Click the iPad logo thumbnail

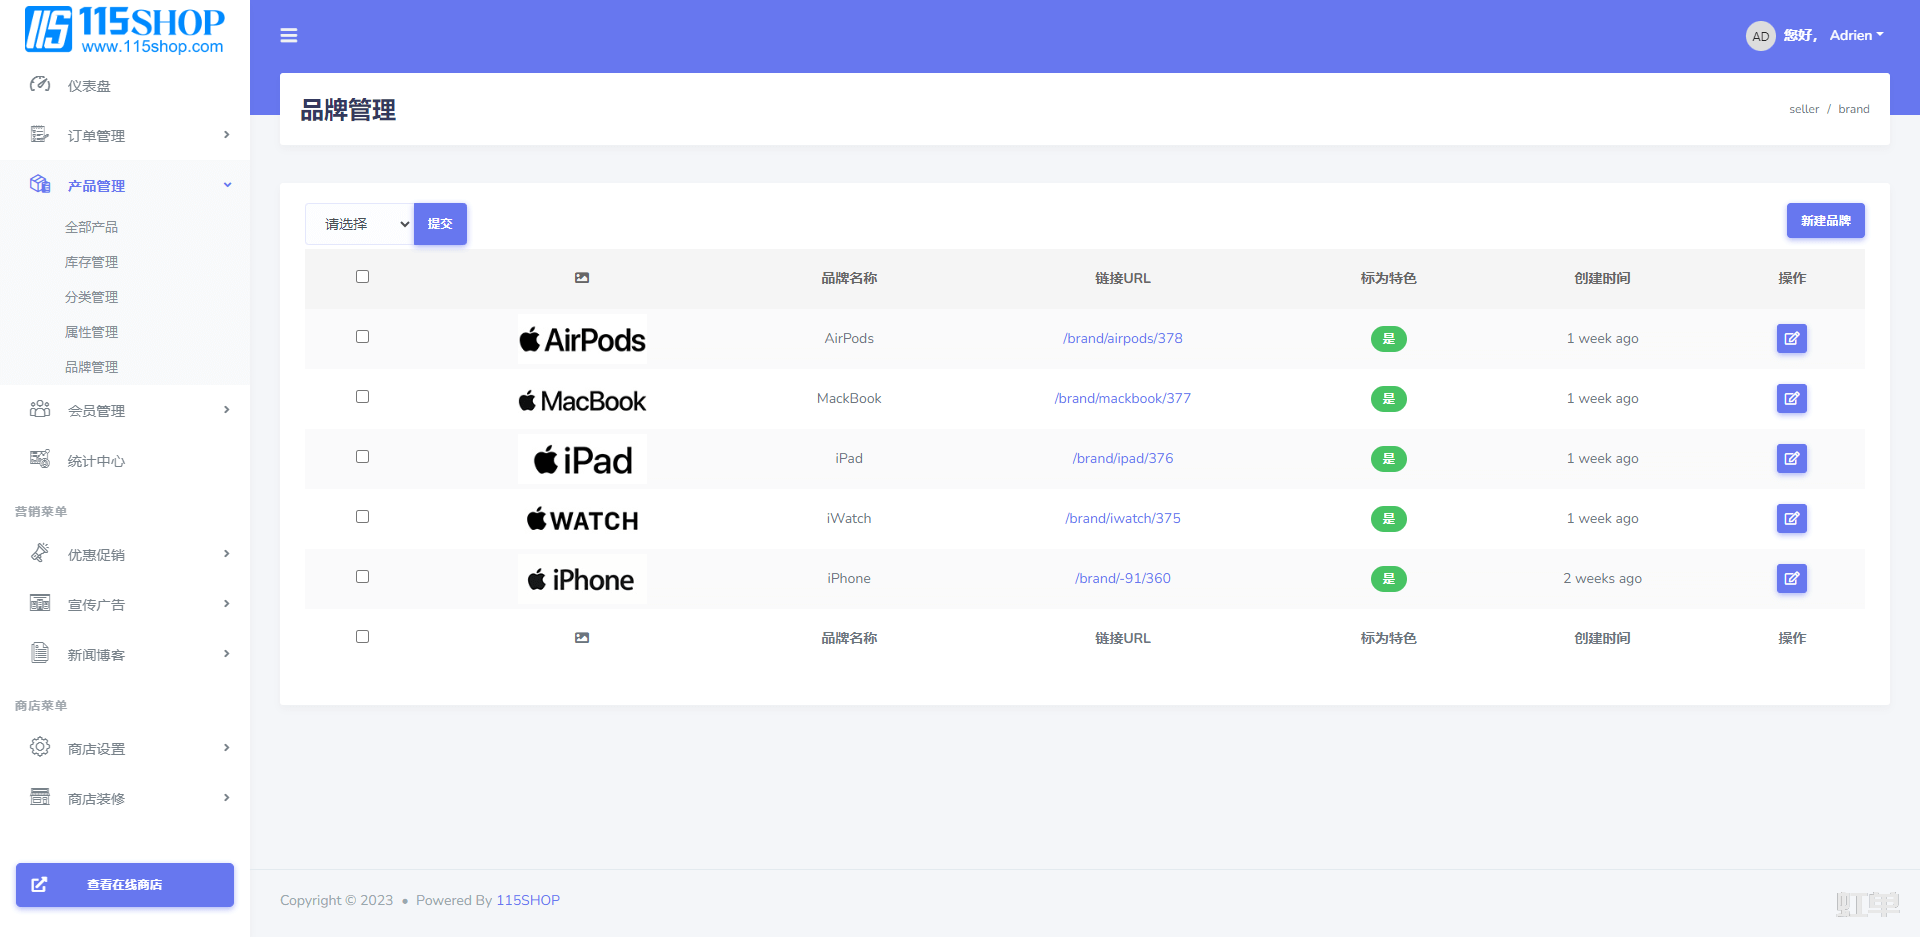coord(582,459)
